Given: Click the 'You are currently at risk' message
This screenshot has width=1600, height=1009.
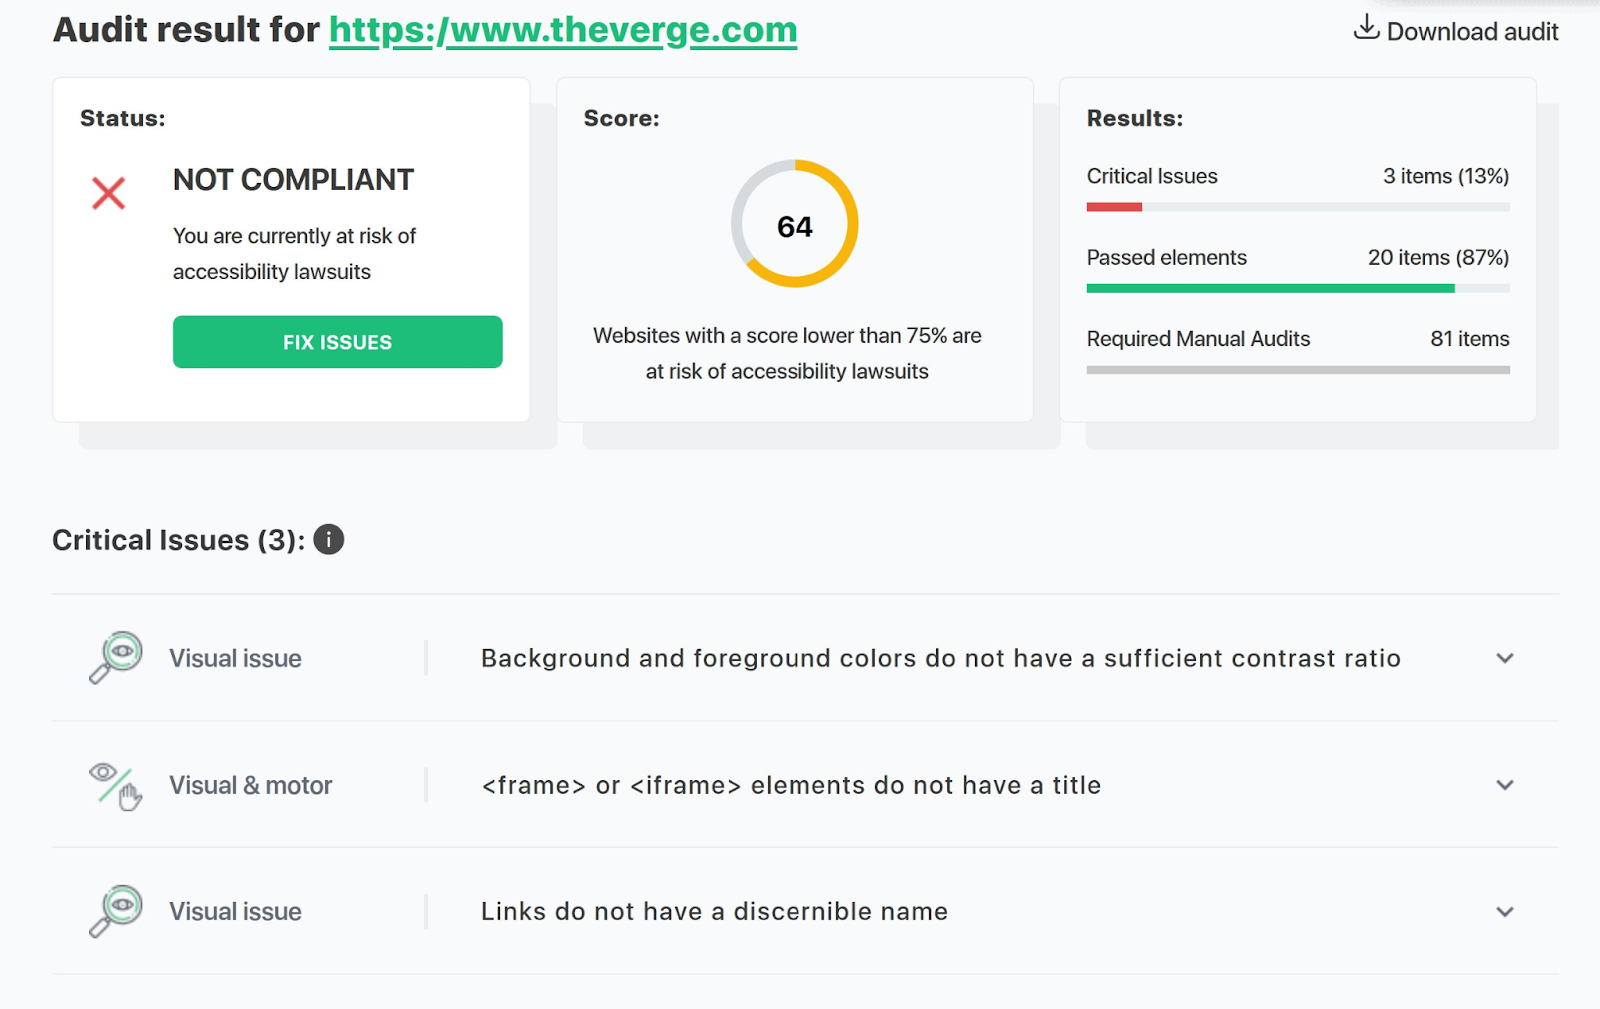Looking at the screenshot, I should point(294,254).
